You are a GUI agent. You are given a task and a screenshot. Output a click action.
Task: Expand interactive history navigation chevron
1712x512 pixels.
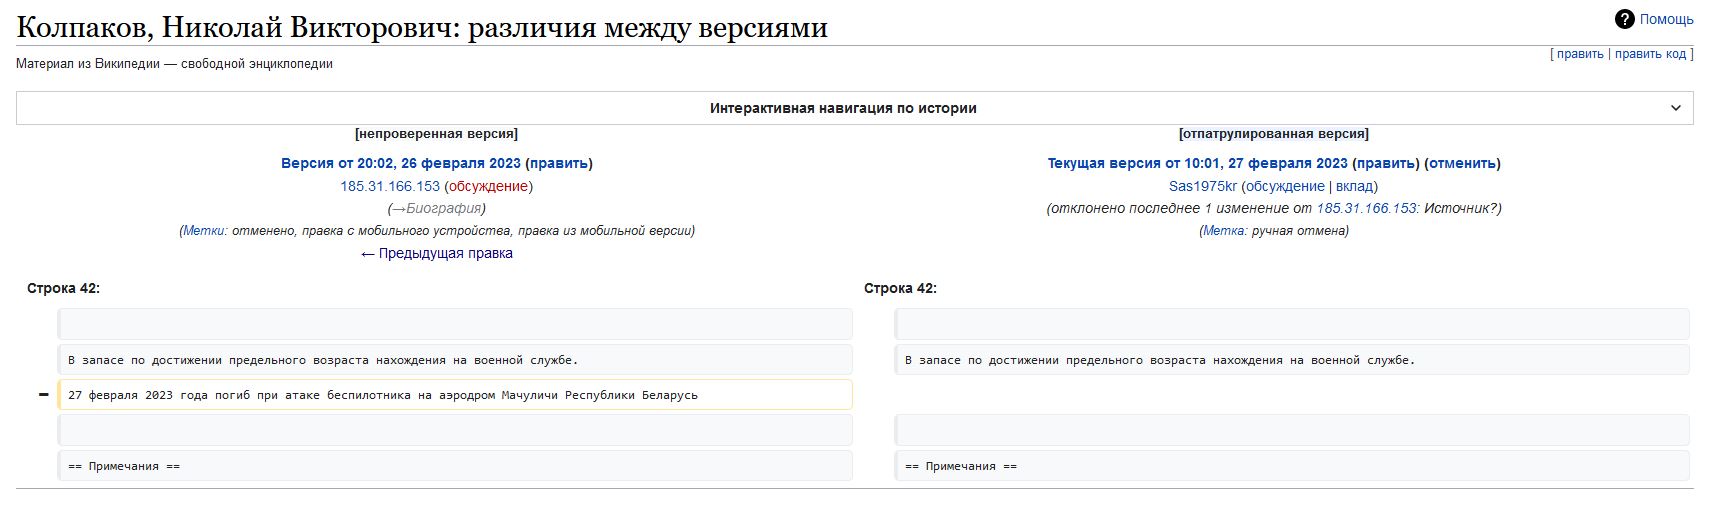1676,108
